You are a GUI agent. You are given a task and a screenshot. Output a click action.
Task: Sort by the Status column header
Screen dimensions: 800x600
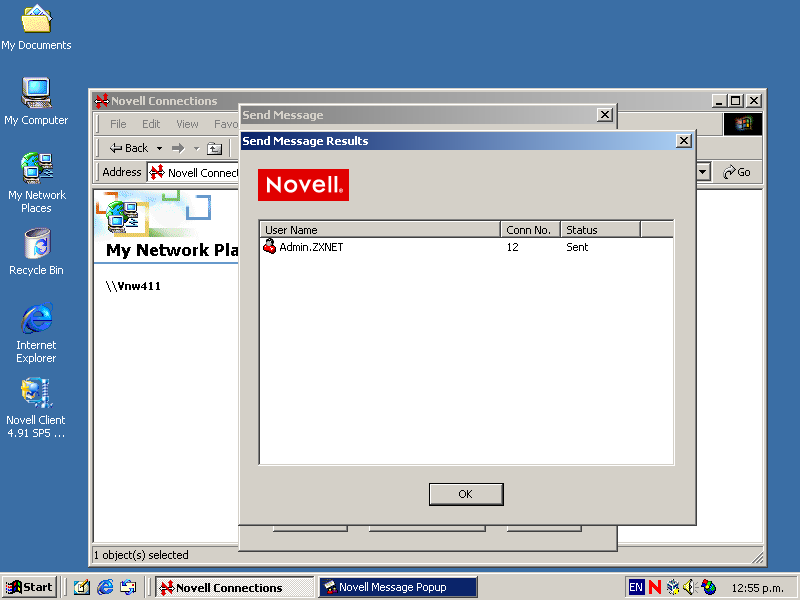tap(600, 230)
